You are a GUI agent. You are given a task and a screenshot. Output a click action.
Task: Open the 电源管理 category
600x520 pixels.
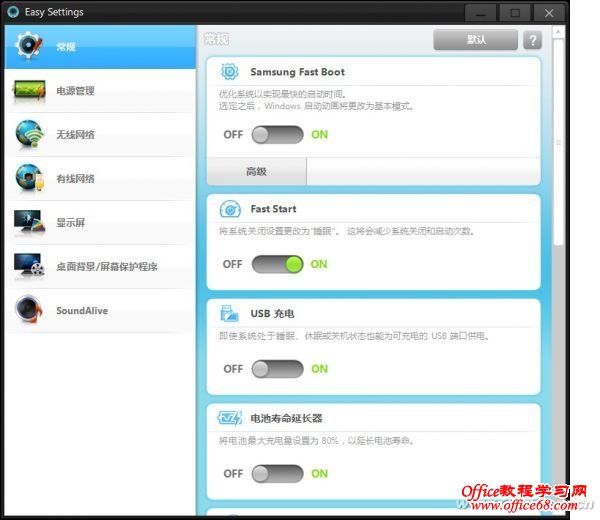(x=100, y=91)
